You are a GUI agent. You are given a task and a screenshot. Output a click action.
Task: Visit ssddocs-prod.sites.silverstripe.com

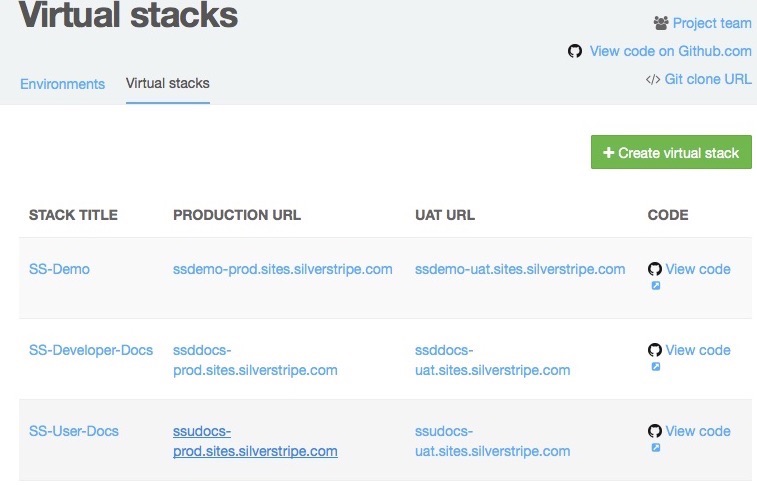[255, 360]
